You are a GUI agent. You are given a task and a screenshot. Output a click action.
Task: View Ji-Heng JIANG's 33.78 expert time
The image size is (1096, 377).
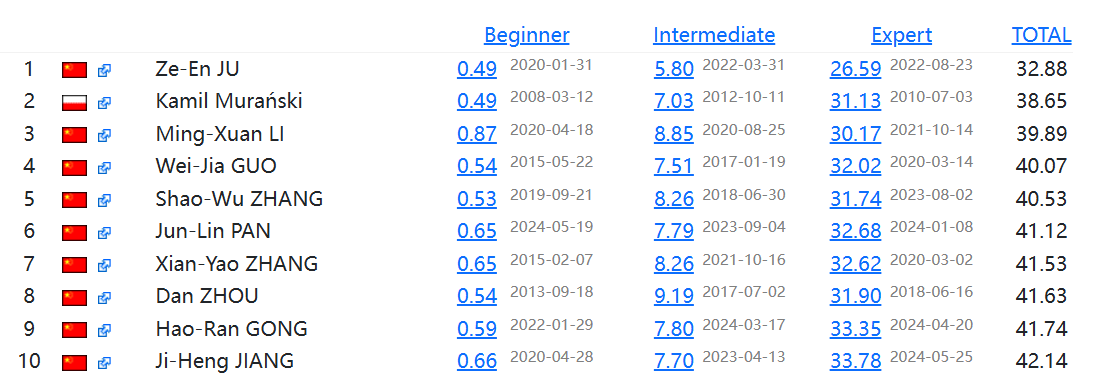click(x=855, y=362)
